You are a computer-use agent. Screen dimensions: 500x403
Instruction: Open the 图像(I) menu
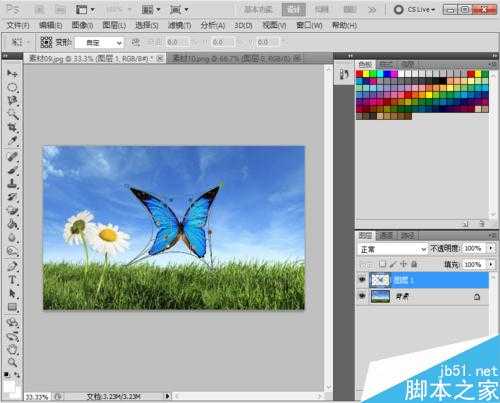(x=82, y=25)
